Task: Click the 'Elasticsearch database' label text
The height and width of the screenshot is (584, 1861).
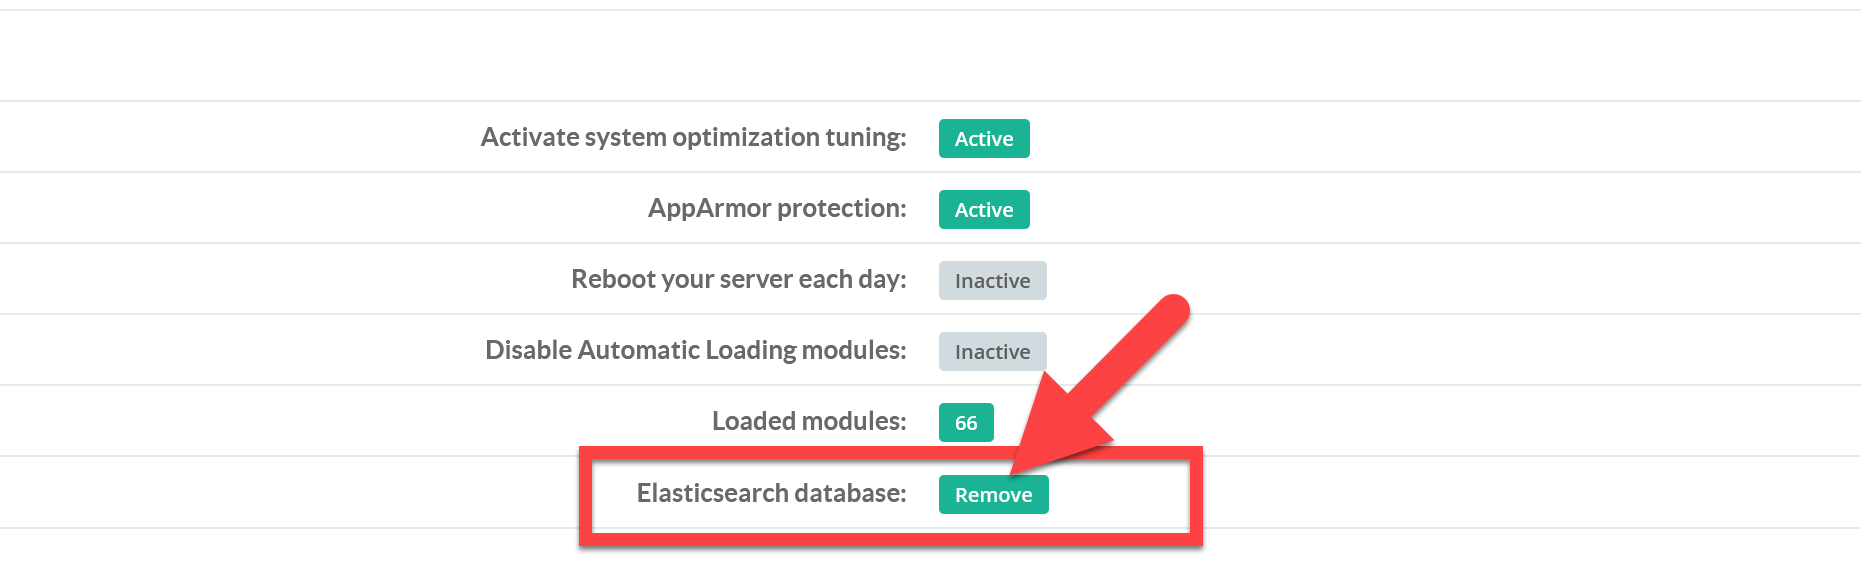Action: tap(771, 493)
